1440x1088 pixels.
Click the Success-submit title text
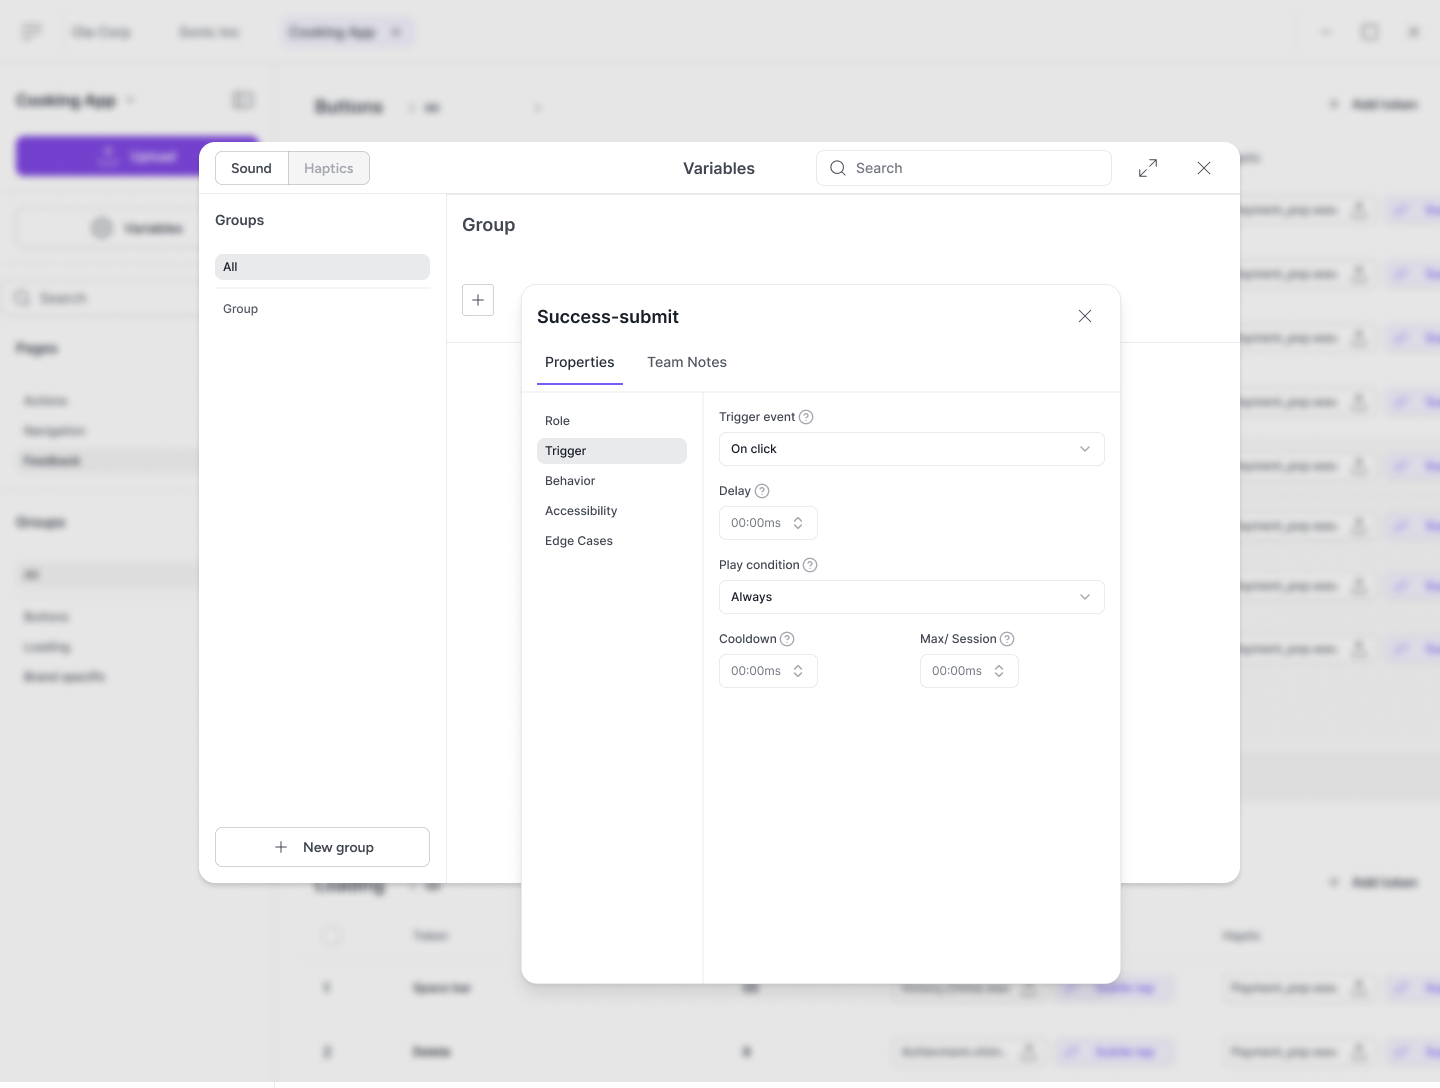click(x=608, y=317)
